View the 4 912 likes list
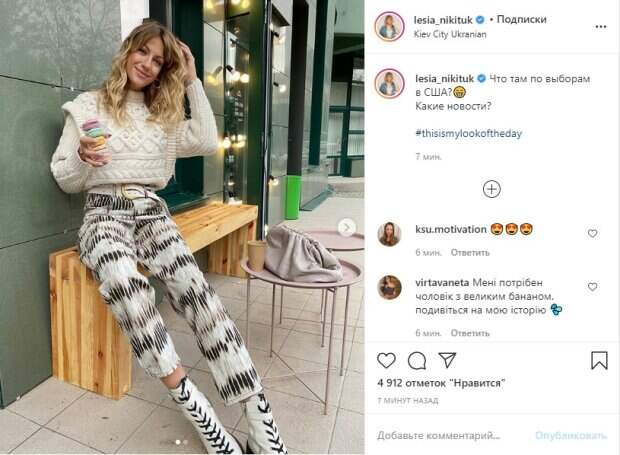620x455 pixels. tap(441, 383)
